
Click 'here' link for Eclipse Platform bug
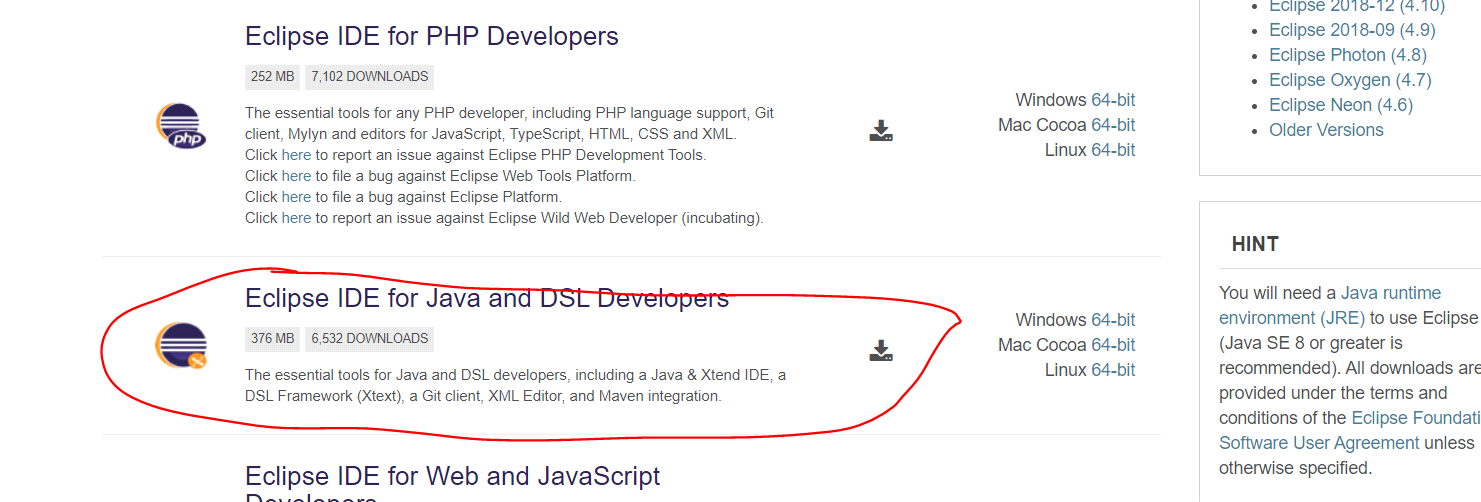(296, 197)
